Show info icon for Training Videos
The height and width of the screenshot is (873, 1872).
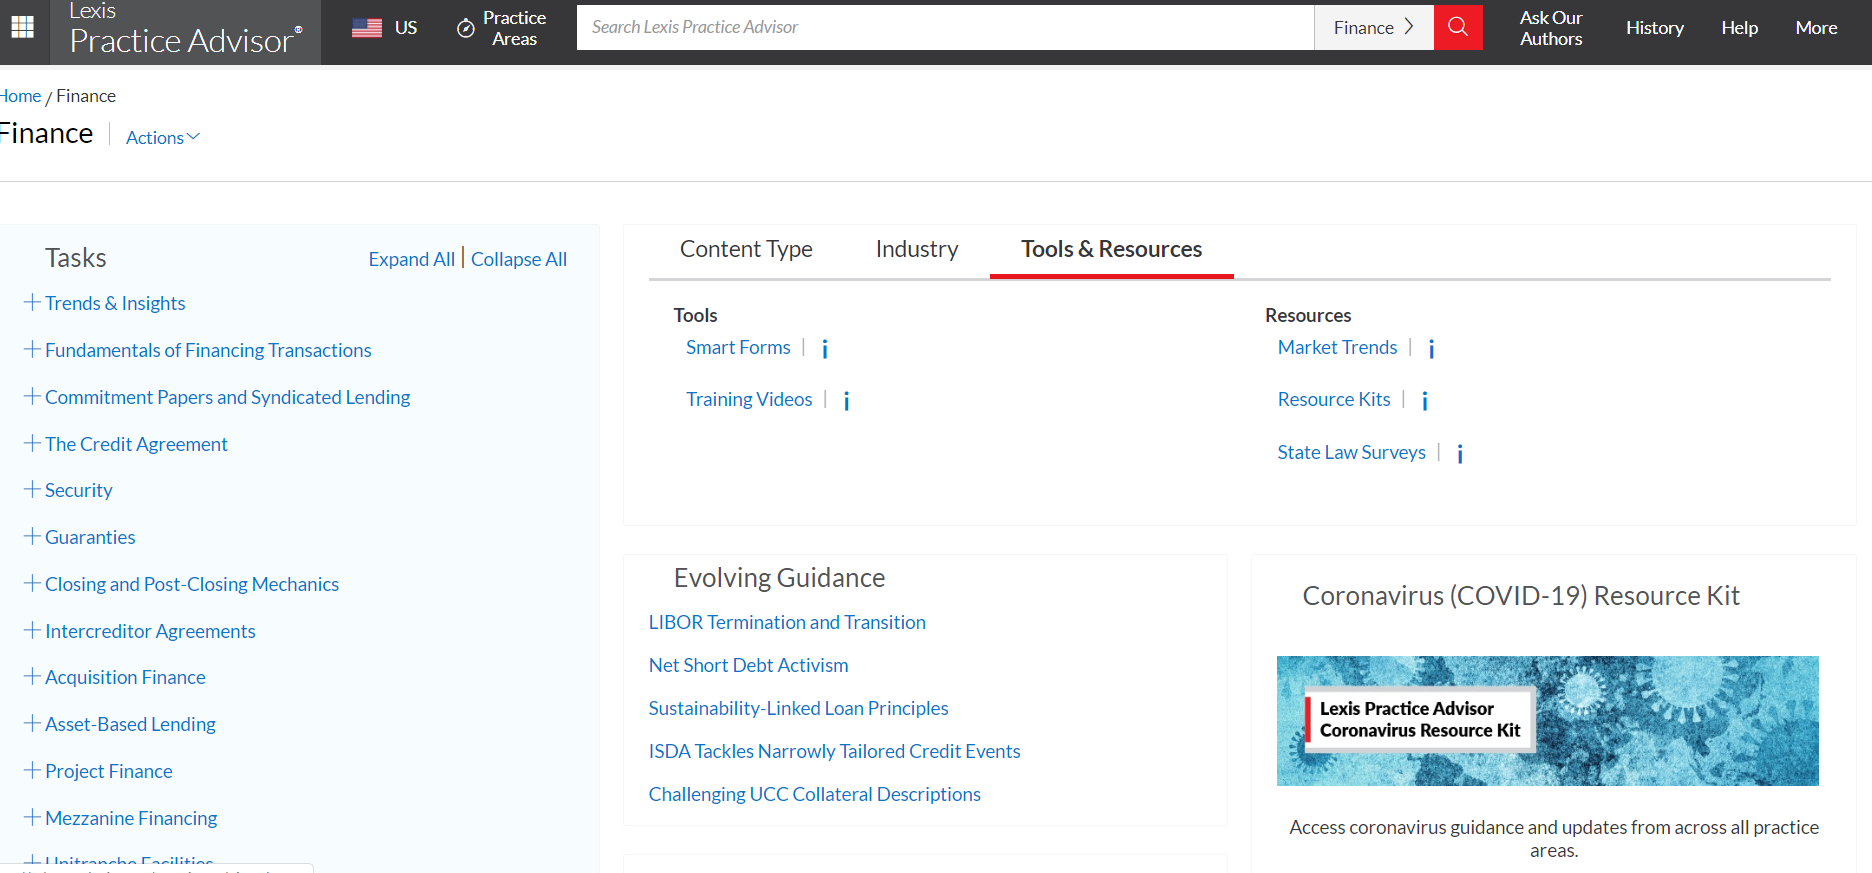tap(847, 400)
